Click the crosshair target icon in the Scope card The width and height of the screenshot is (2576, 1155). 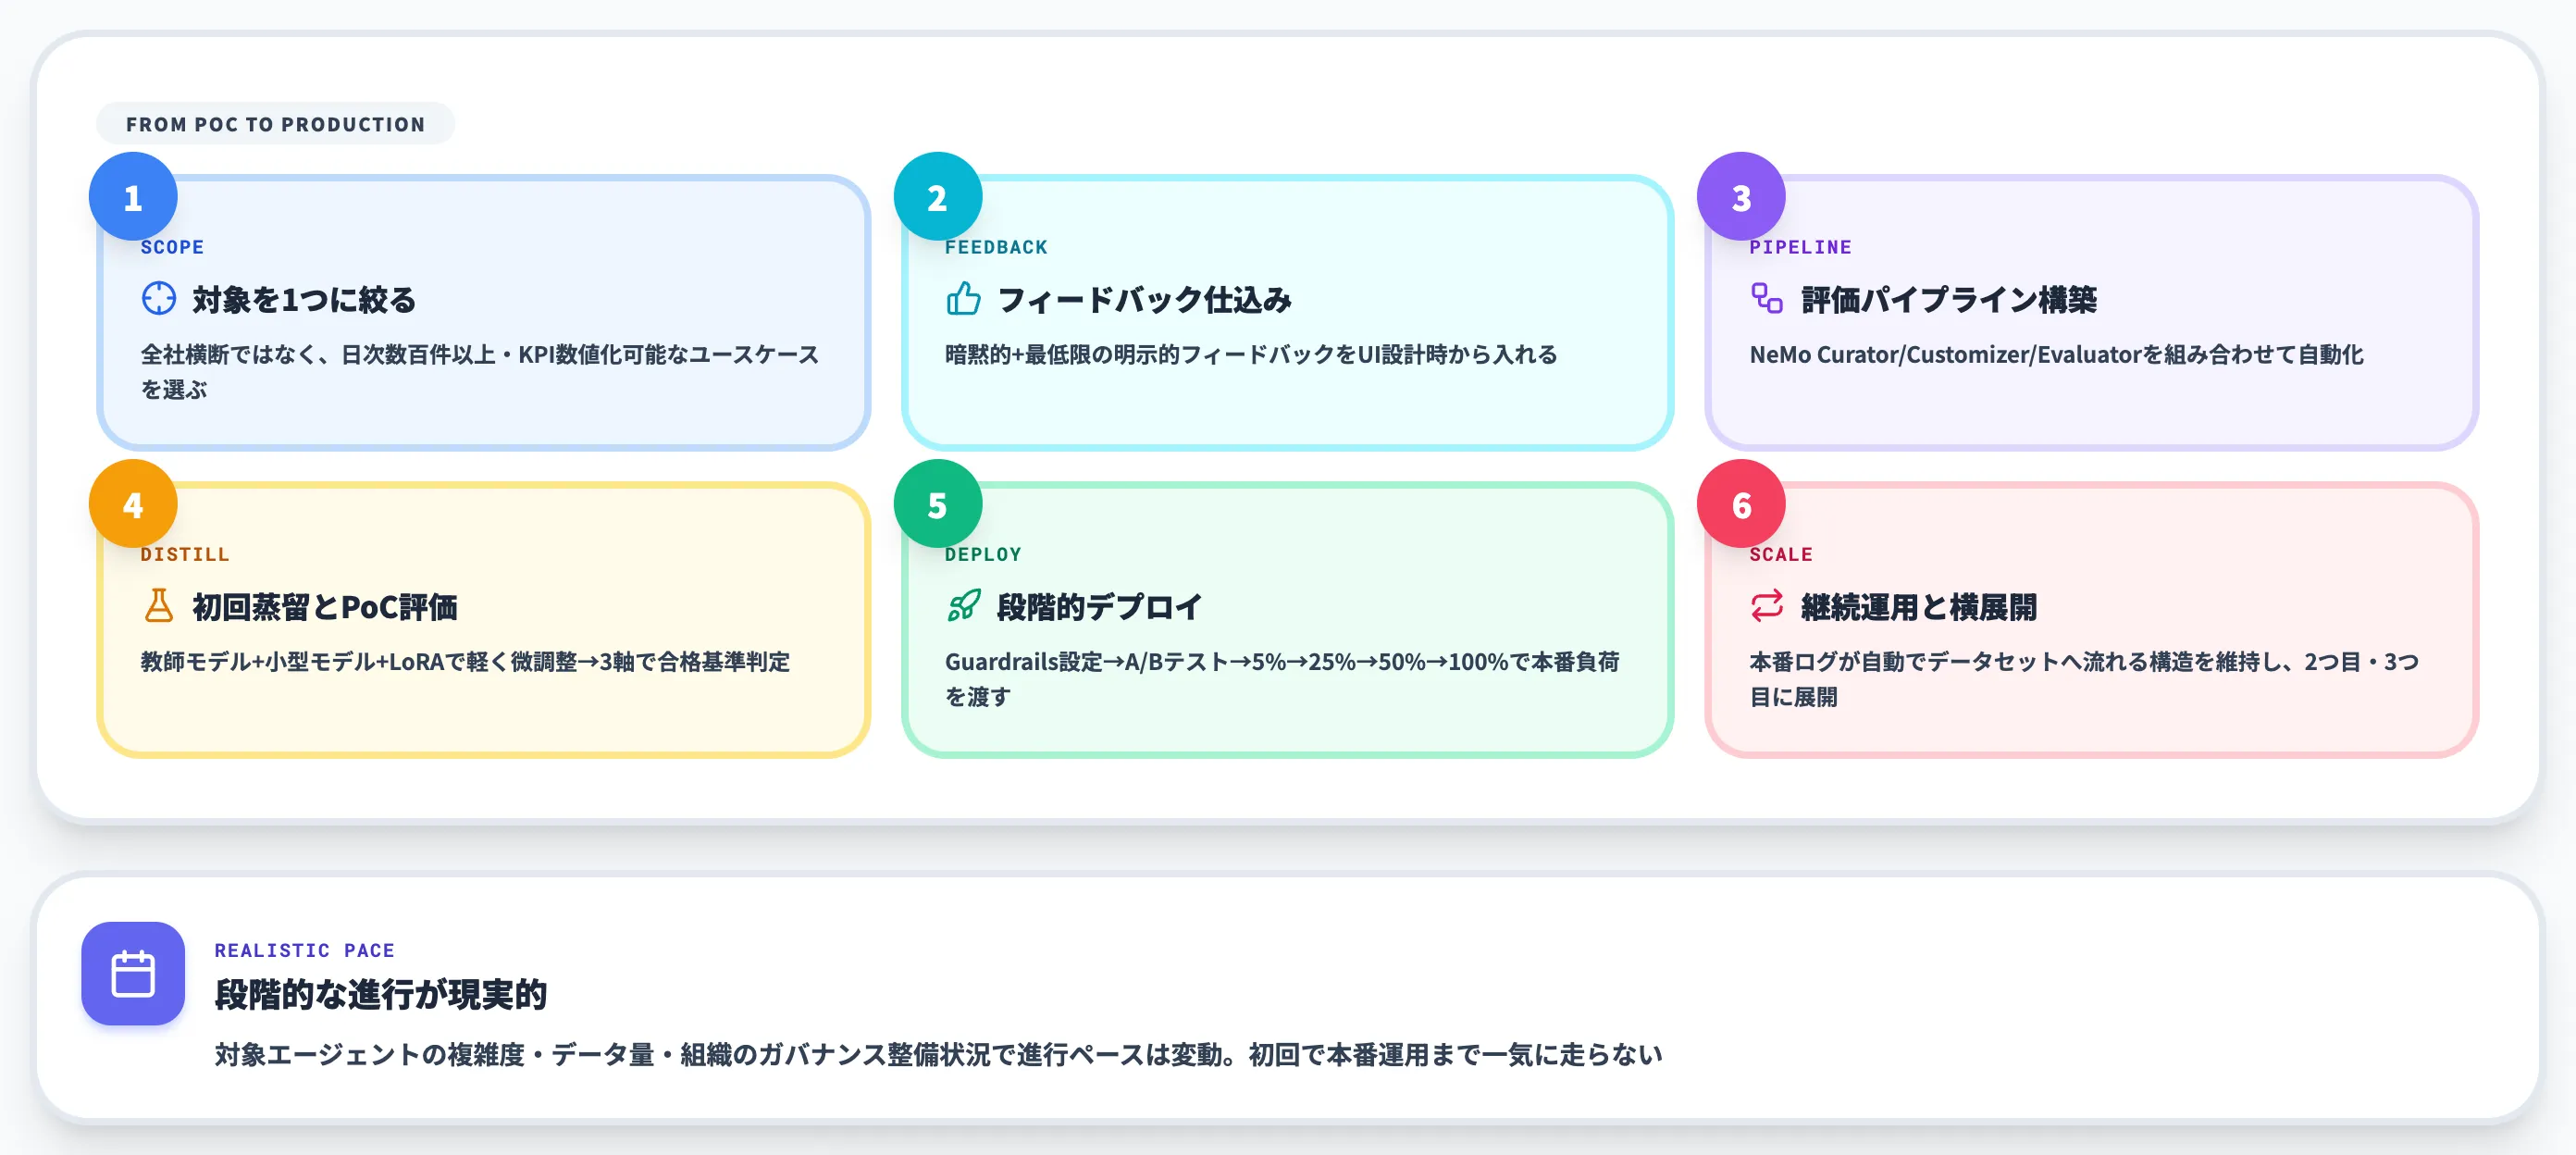pos(159,298)
